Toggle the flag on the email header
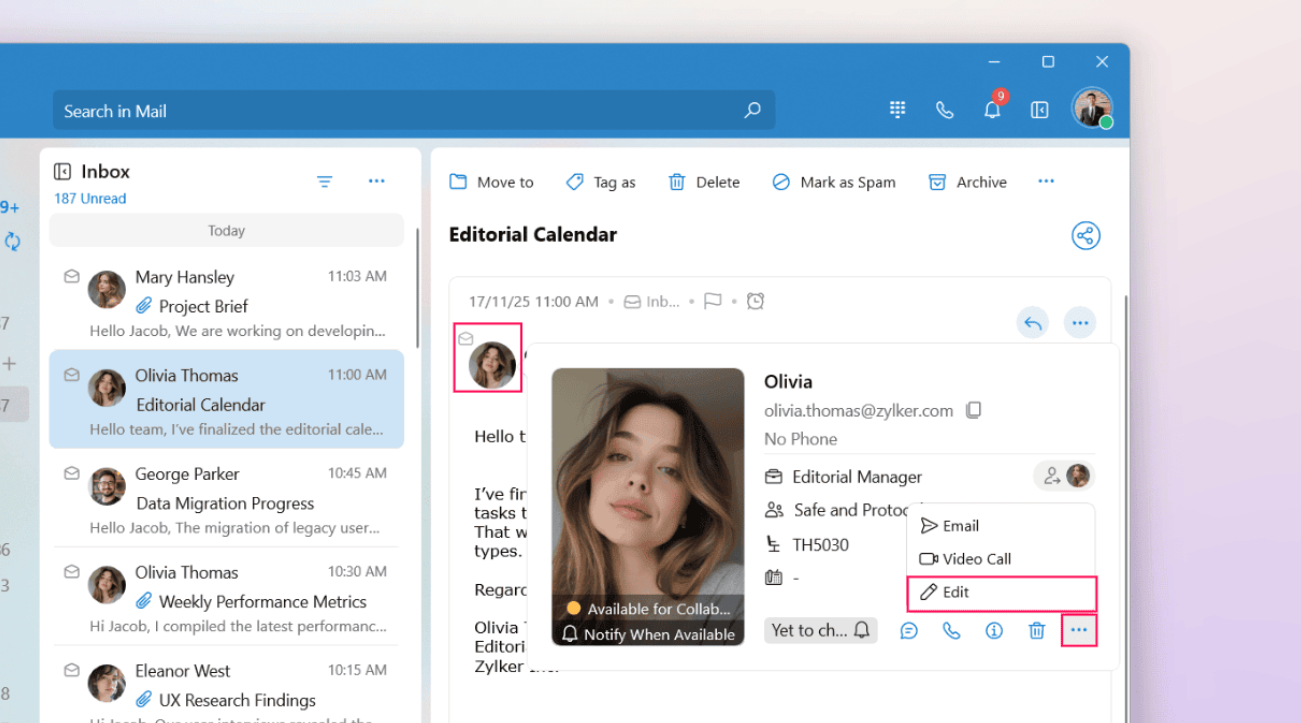 [x=712, y=301]
